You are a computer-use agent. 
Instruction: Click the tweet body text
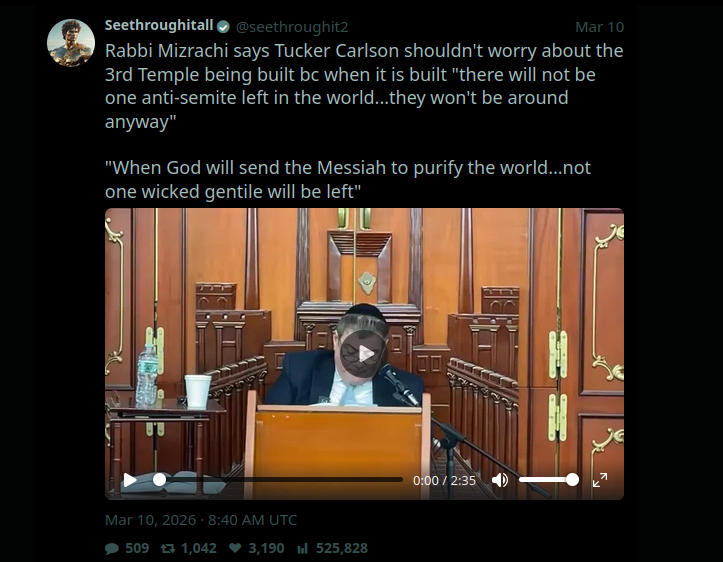364,121
